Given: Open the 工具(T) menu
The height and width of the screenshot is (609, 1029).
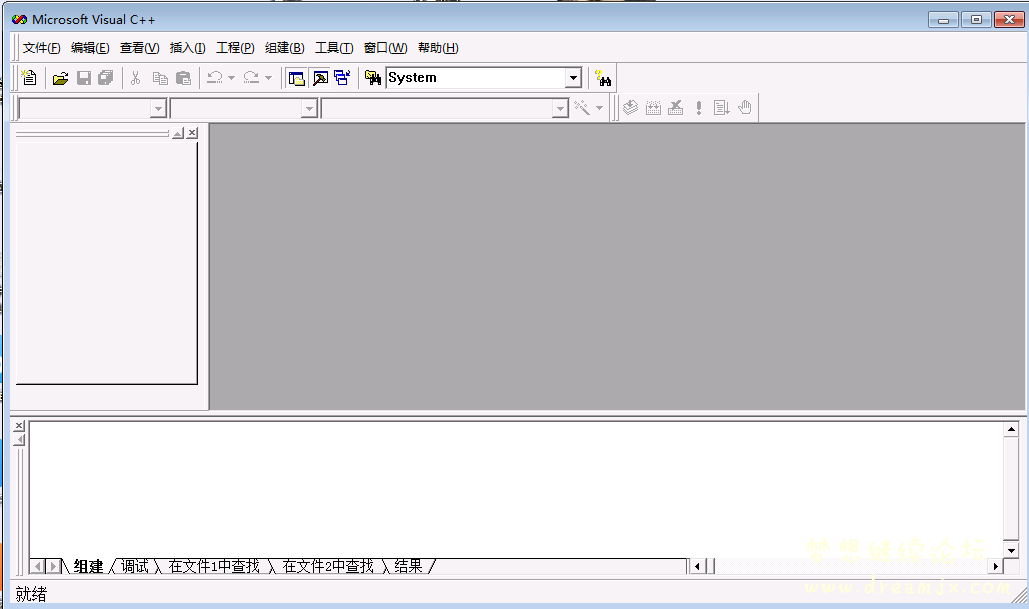Looking at the screenshot, I should [x=334, y=48].
